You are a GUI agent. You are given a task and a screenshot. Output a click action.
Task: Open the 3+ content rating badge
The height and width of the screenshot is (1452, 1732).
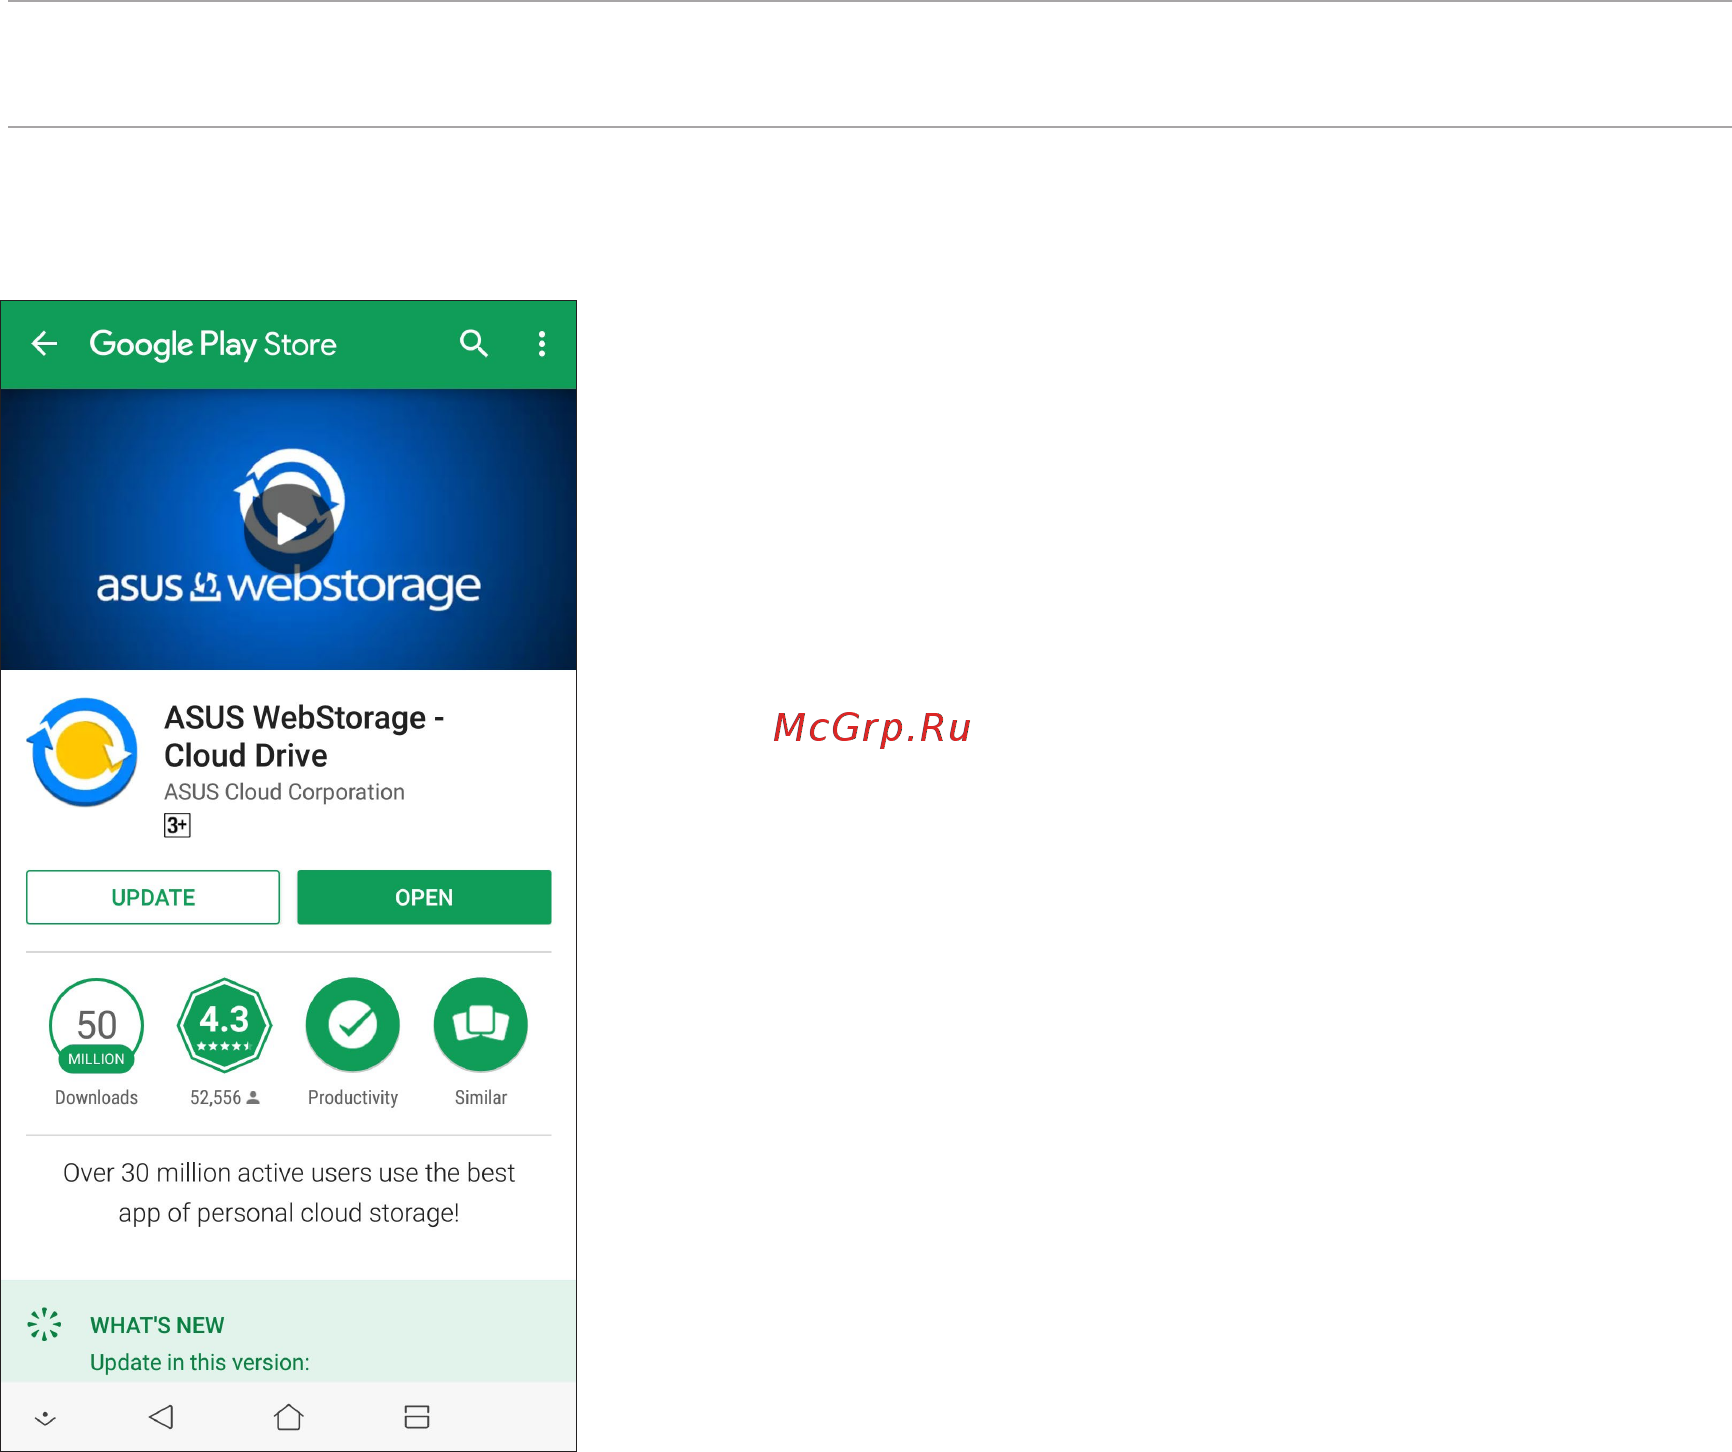[x=177, y=825]
